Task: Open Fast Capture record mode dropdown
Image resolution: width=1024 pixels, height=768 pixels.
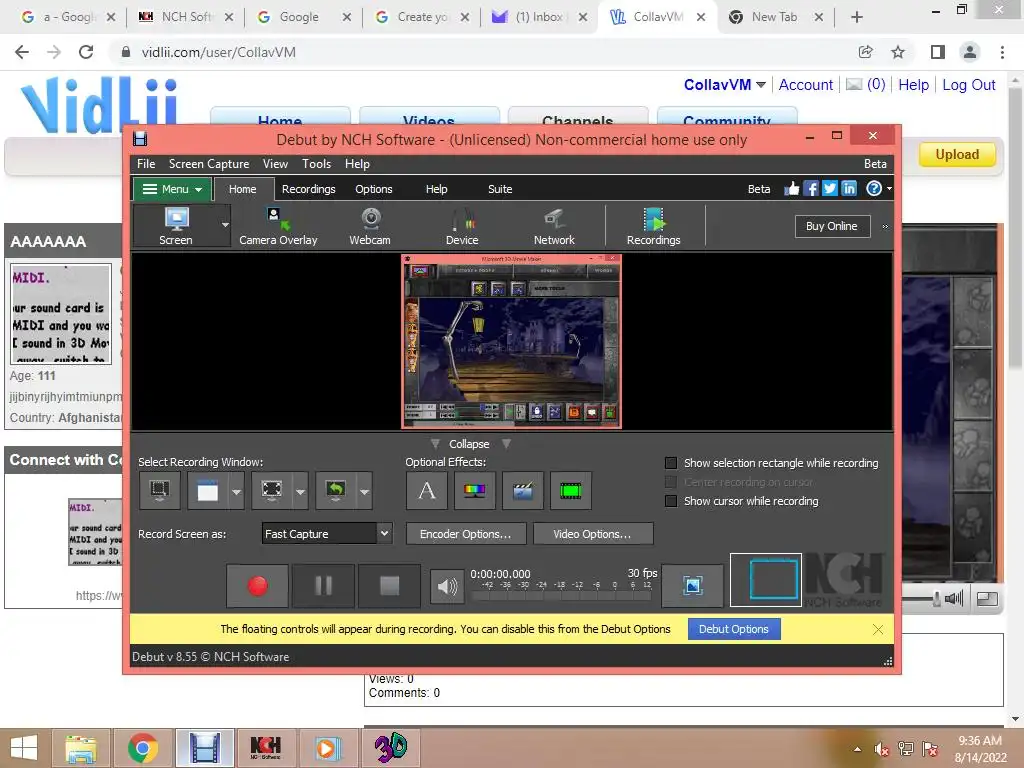Action: [x=327, y=534]
